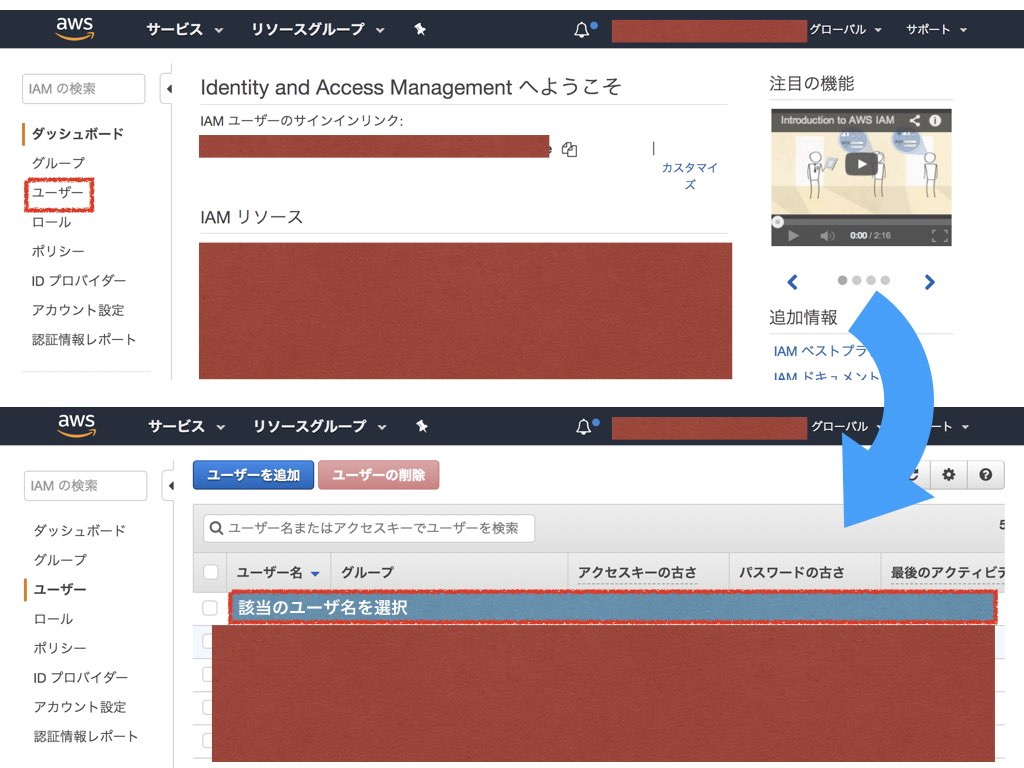Click the user name or access key search box
This screenshot has width=1024, height=768.
[x=369, y=528]
